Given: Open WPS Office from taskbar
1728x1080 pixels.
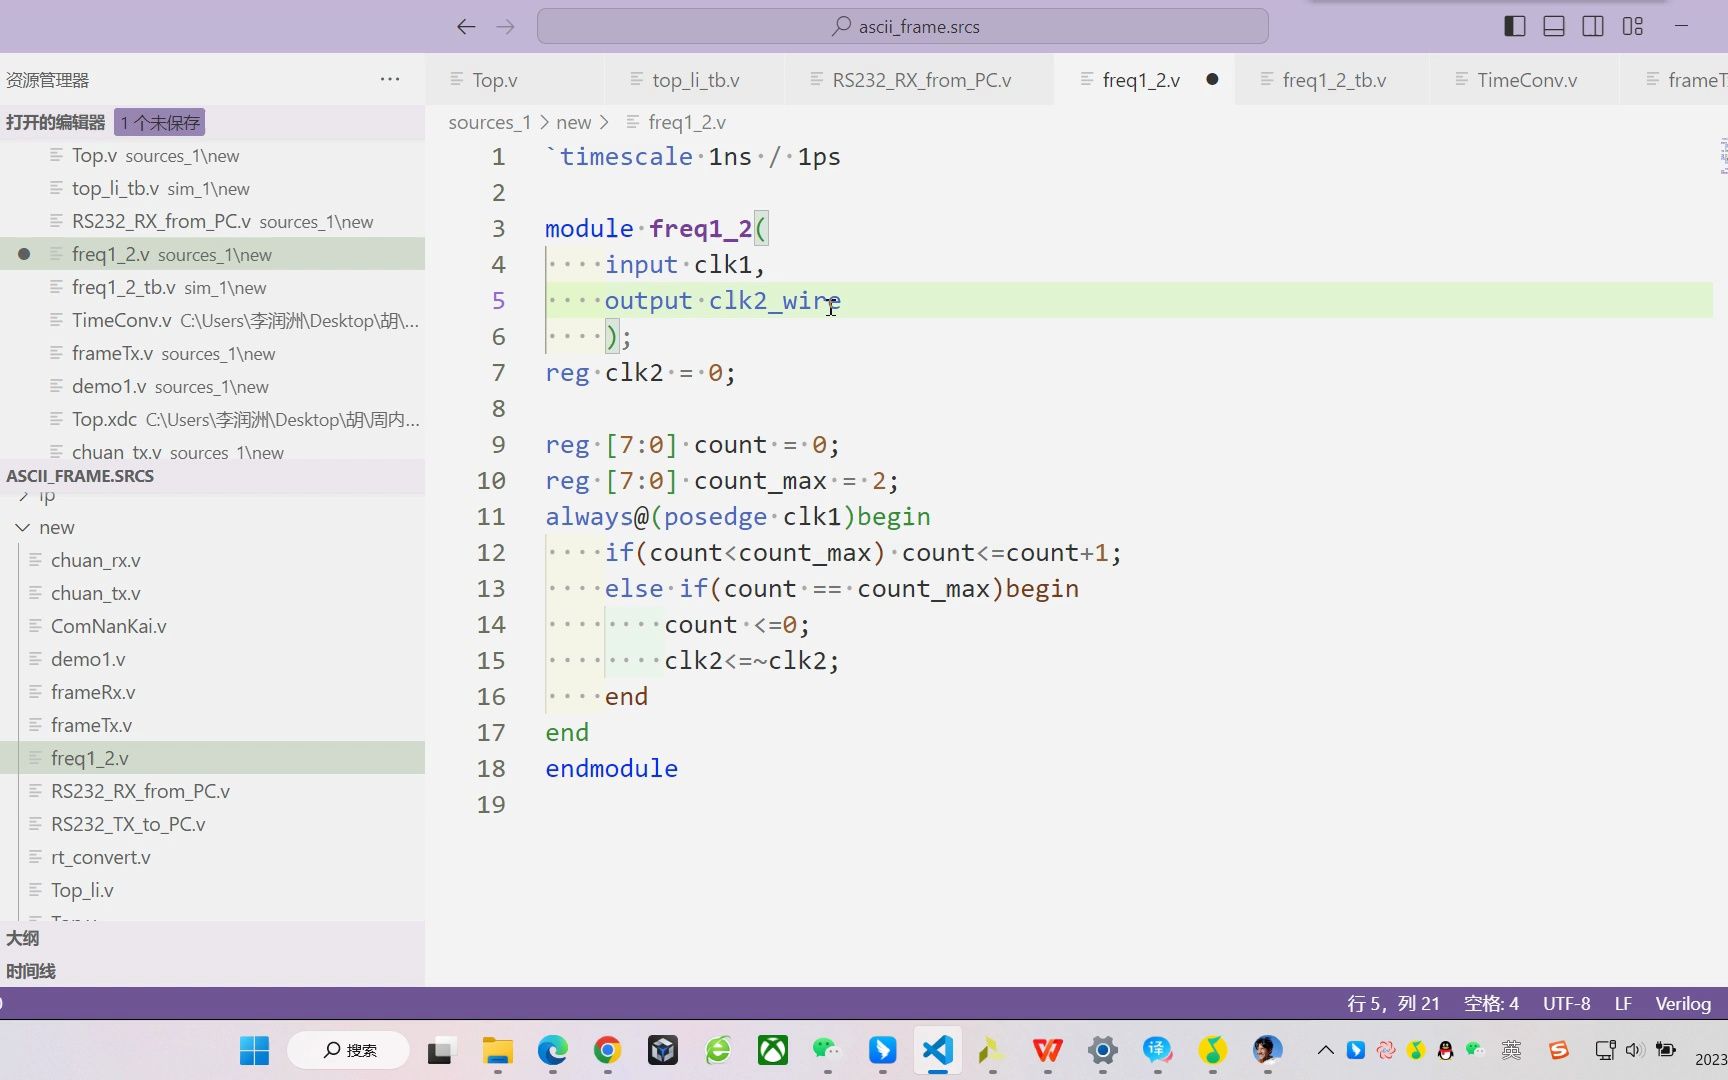Looking at the screenshot, I should point(1047,1050).
